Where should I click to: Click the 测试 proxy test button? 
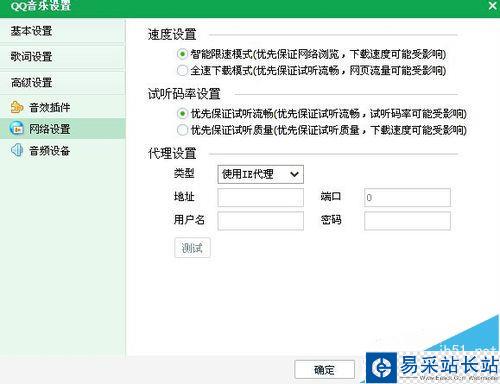point(192,248)
